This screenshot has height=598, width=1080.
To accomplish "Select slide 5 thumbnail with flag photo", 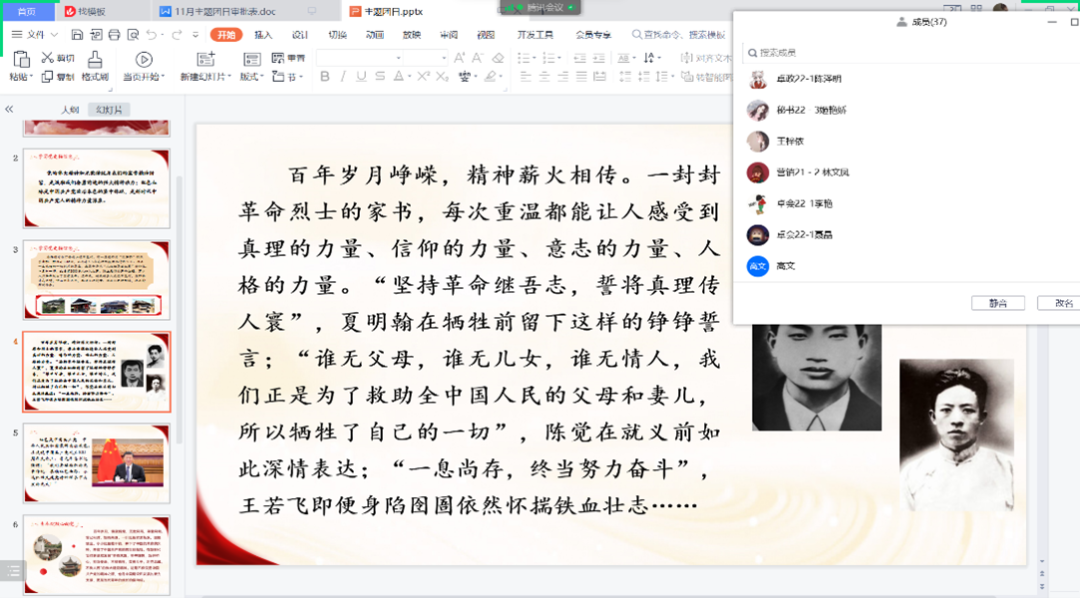I will tap(96, 463).
